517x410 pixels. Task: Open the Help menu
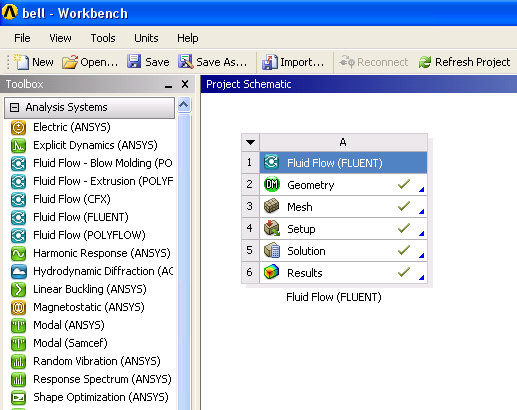(188, 38)
